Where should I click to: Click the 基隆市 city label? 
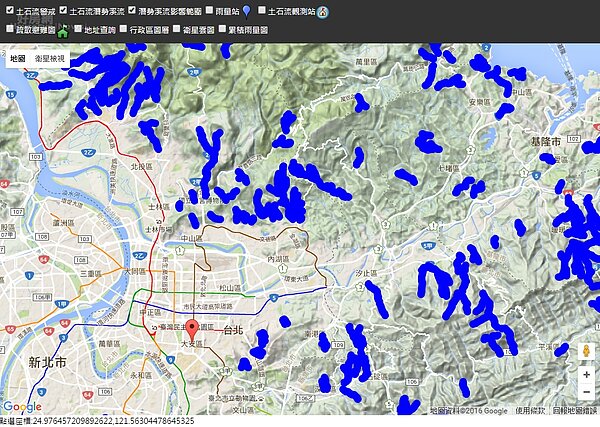tap(546, 142)
